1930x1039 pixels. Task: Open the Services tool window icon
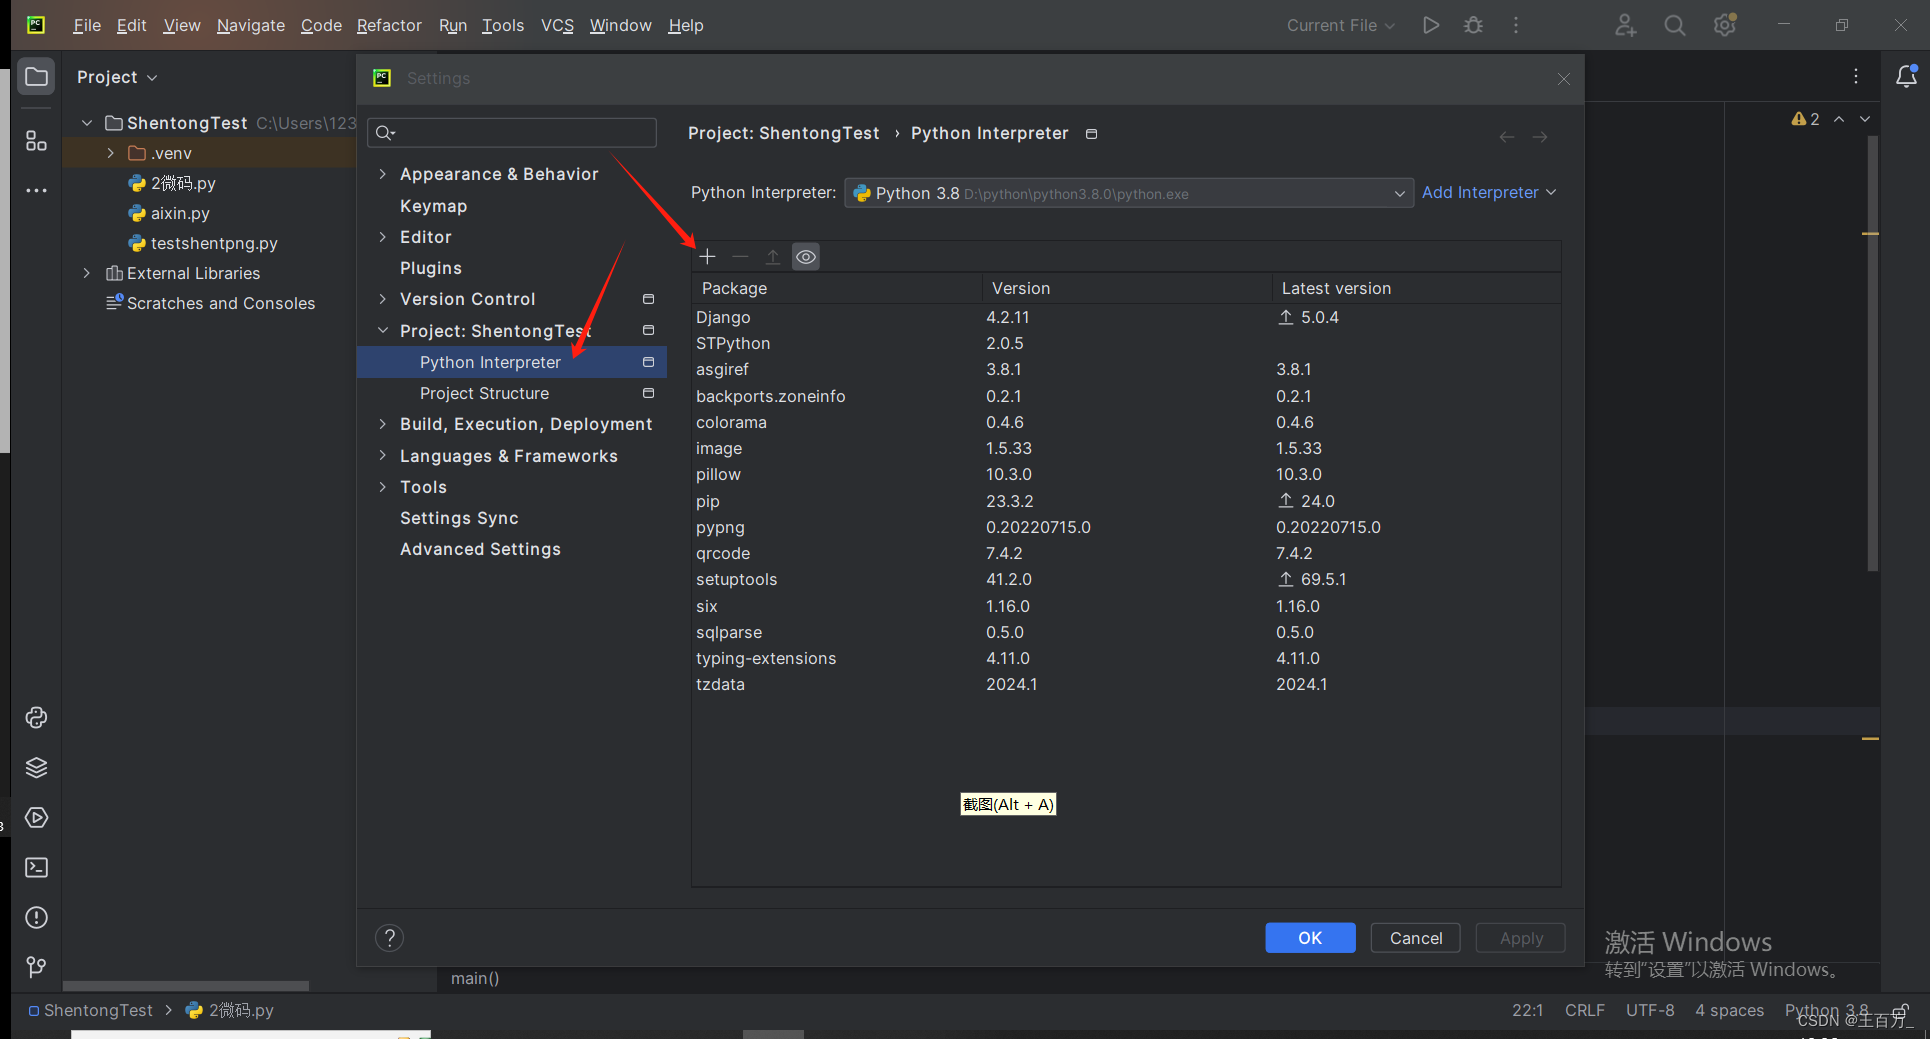tap(37, 818)
